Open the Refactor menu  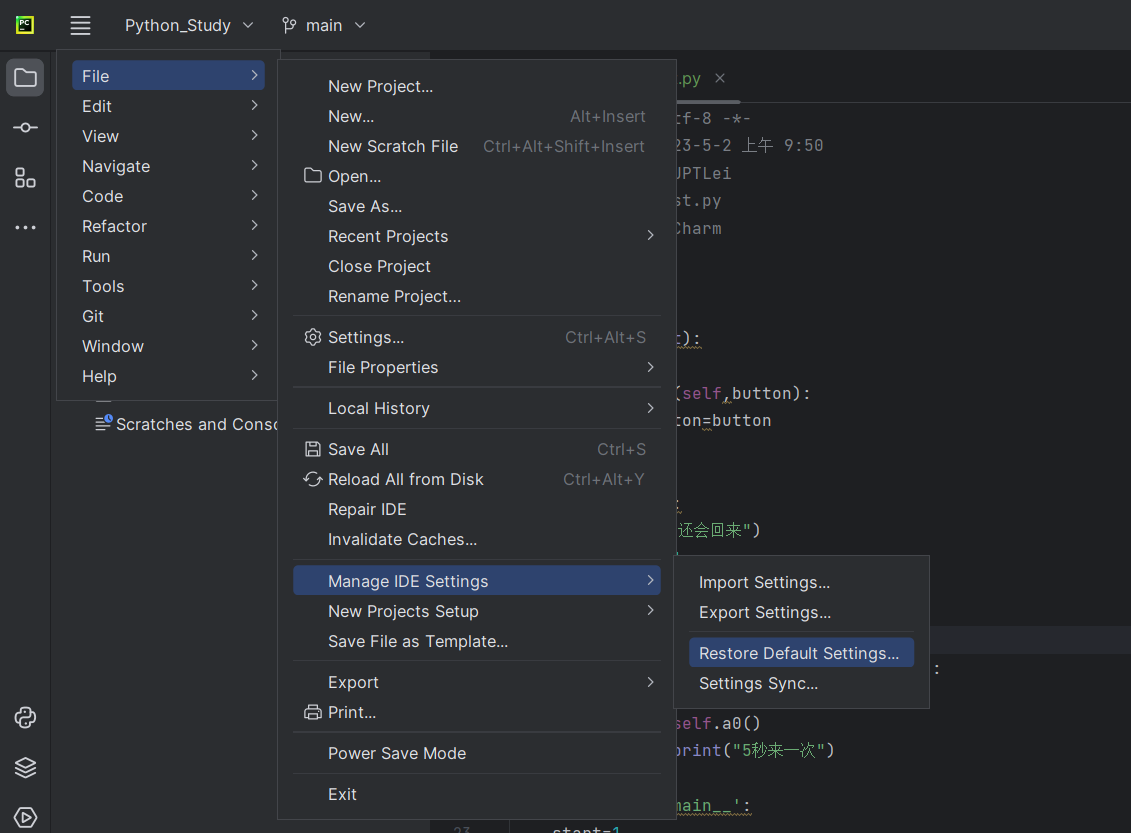pos(168,226)
